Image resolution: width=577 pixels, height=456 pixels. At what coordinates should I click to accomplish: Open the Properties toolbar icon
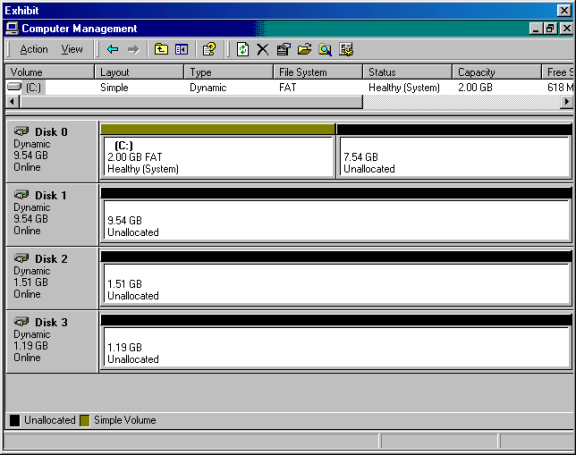(x=283, y=49)
